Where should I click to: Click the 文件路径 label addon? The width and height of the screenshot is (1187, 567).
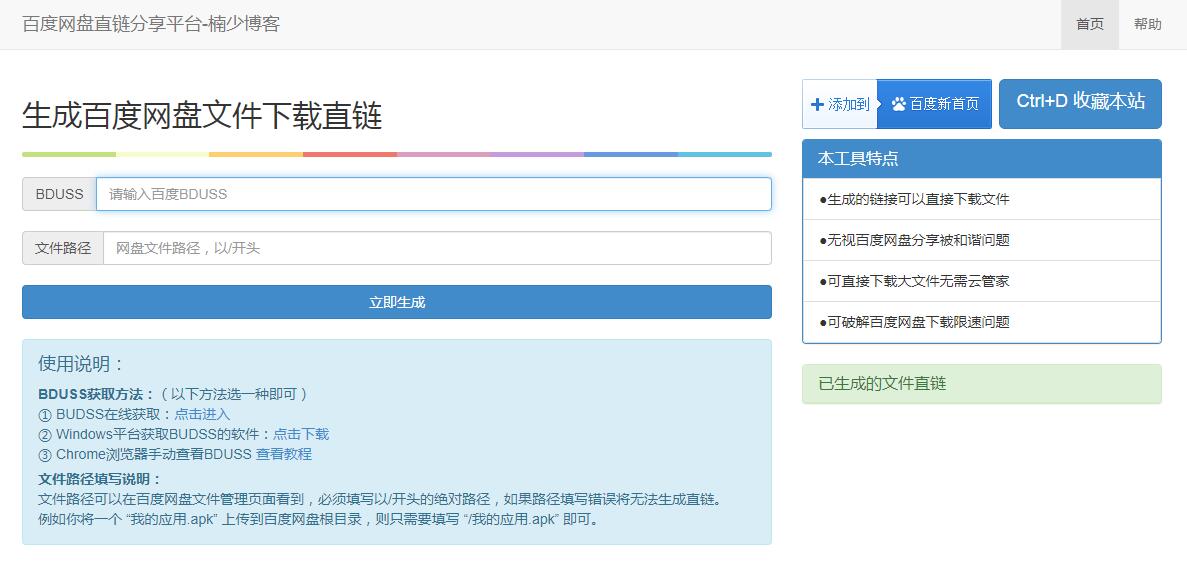(63, 248)
